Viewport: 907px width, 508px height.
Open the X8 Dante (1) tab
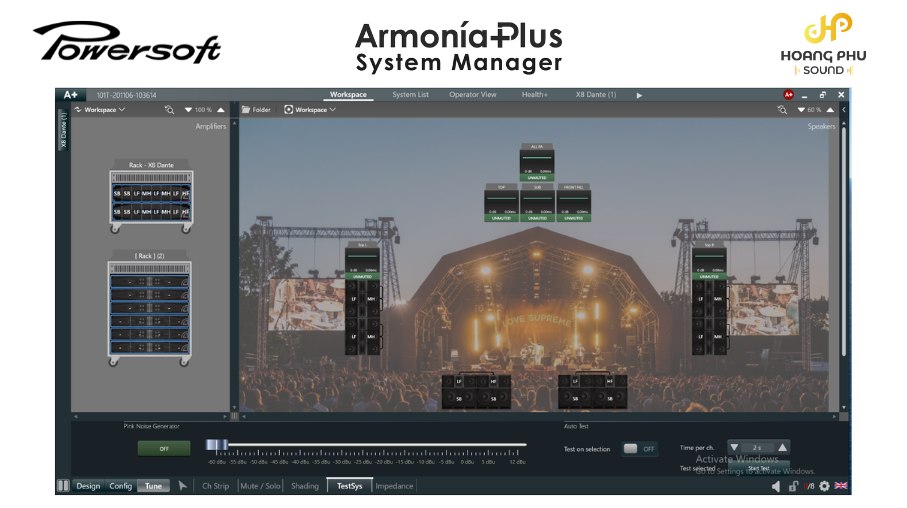click(x=596, y=94)
